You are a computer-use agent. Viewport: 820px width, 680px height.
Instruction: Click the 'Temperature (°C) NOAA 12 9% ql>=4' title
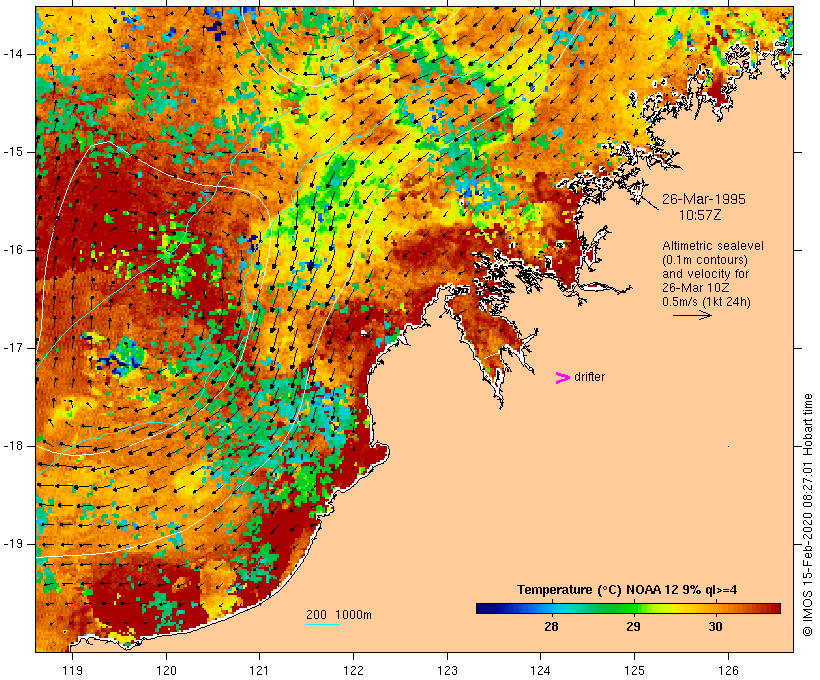click(627, 590)
